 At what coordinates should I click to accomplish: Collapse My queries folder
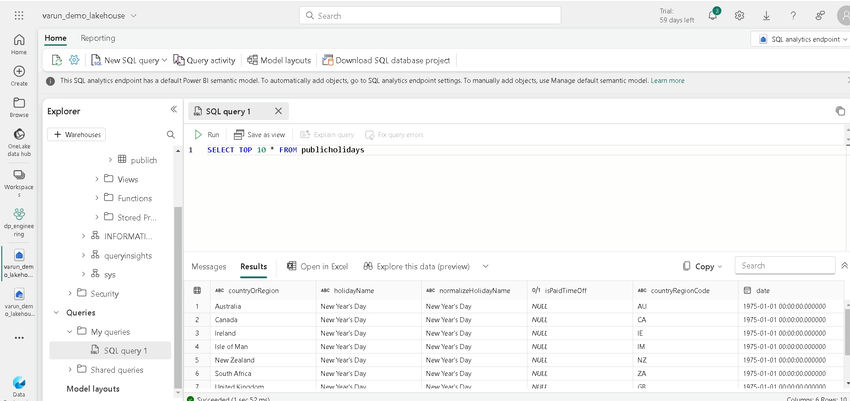coord(70,332)
